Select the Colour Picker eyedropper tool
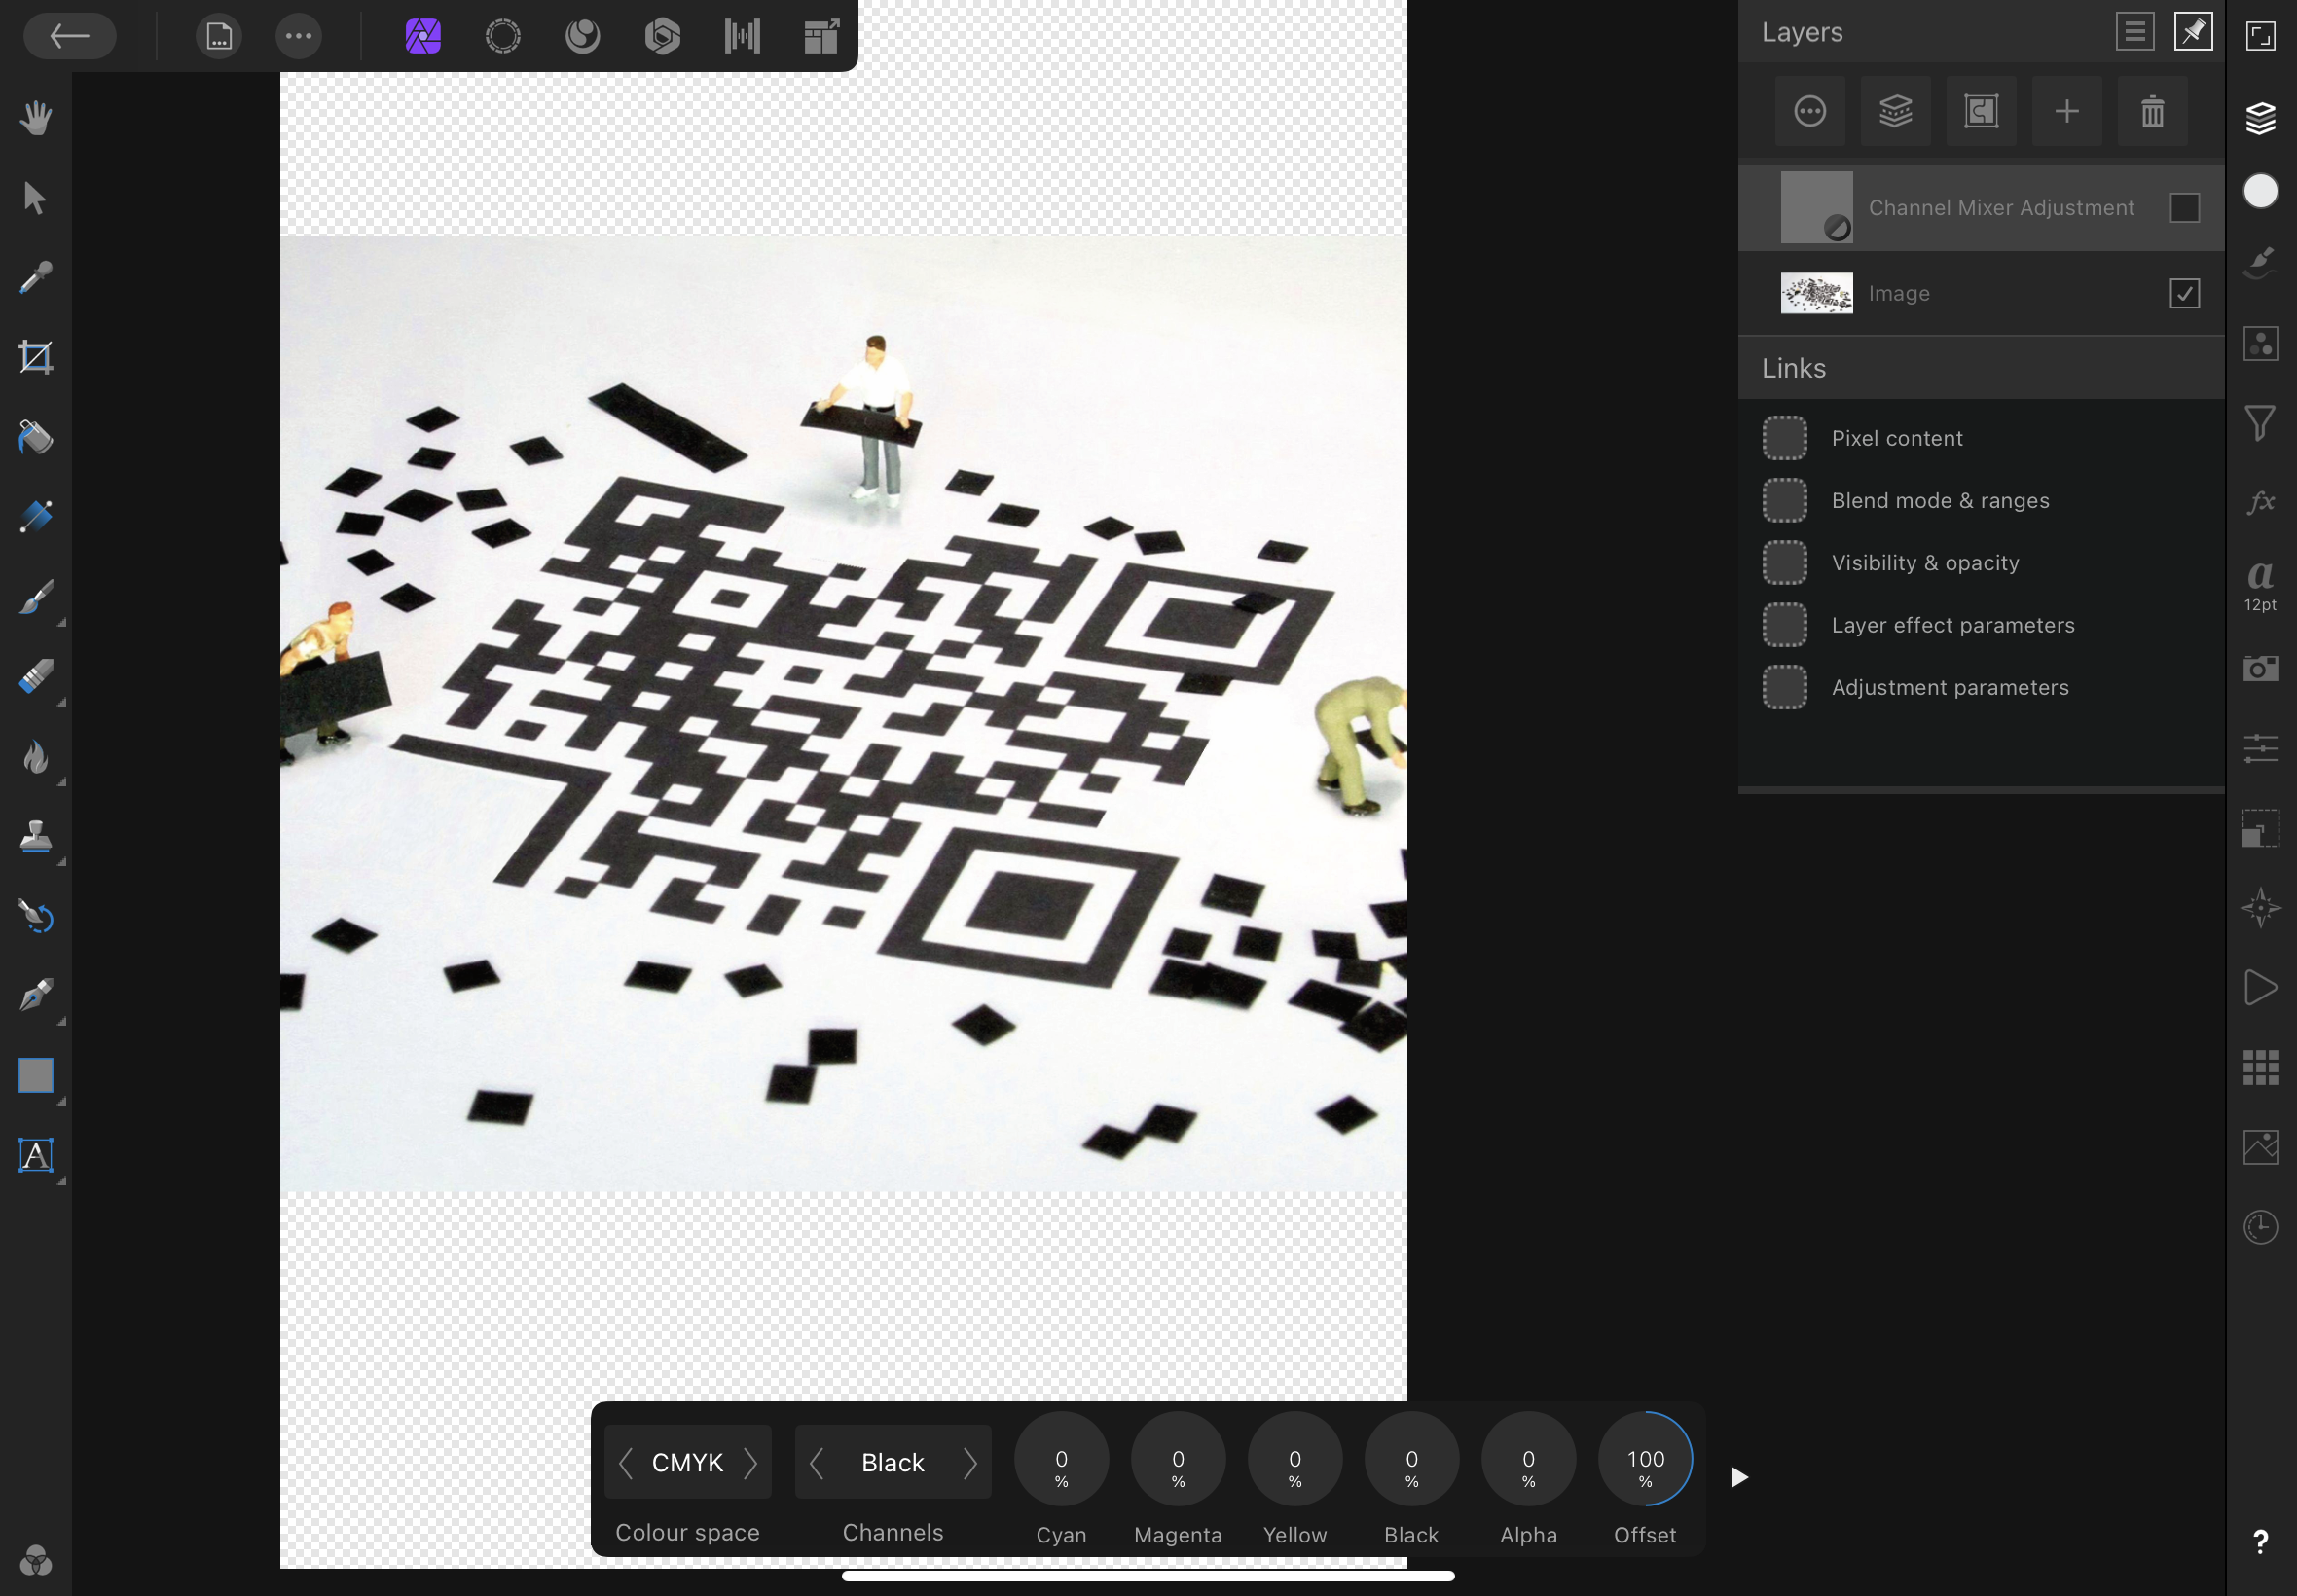This screenshot has width=2297, height=1596. 36,277
